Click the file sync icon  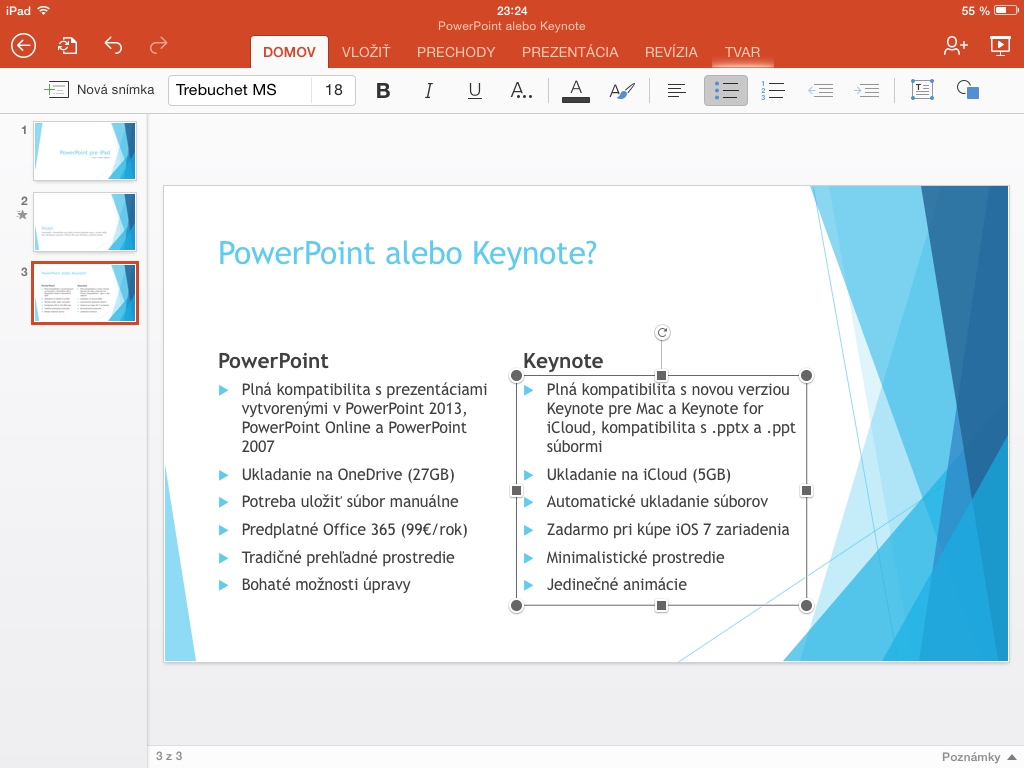pos(67,45)
